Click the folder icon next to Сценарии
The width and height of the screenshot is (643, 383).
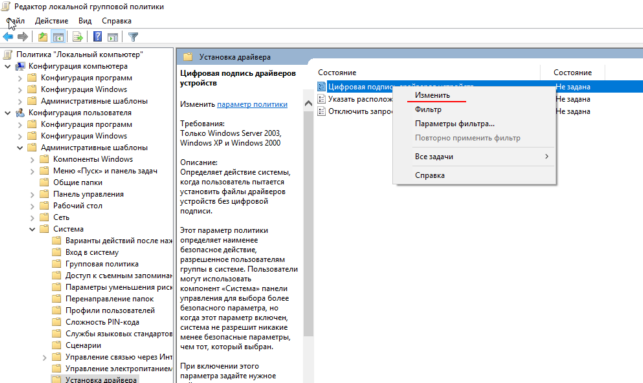(x=57, y=345)
